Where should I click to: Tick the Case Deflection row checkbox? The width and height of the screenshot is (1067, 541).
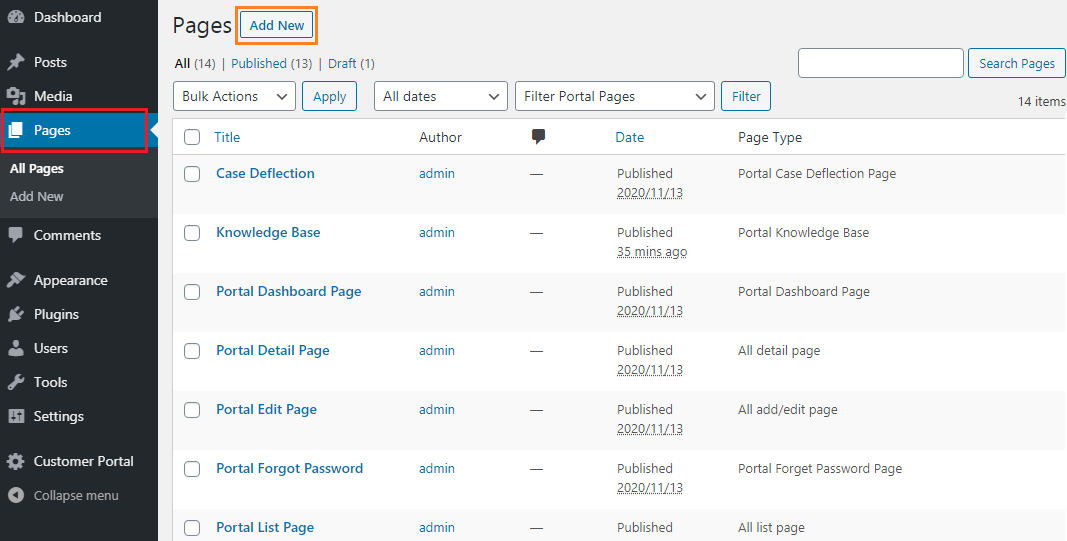point(192,174)
